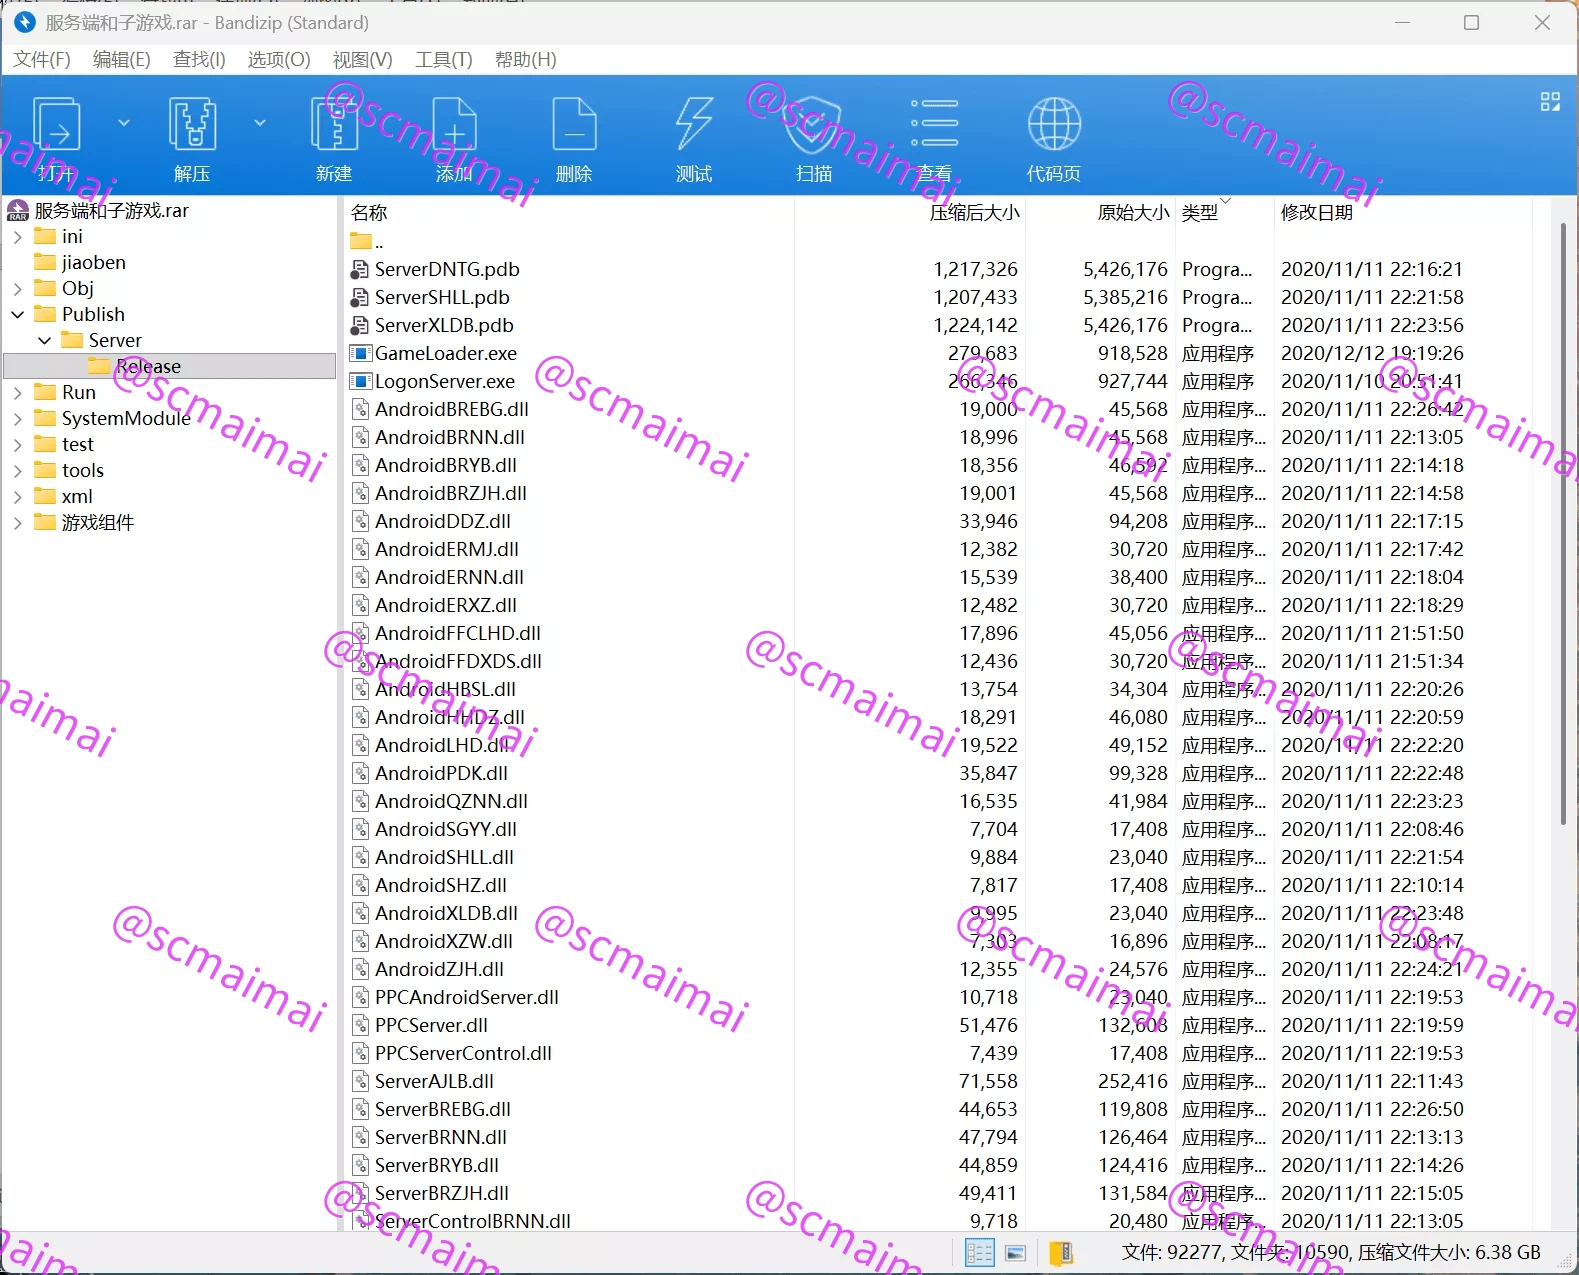This screenshot has height=1275, width=1579.
Task: Select file ServerBRYB.dll
Action: click(x=437, y=1165)
